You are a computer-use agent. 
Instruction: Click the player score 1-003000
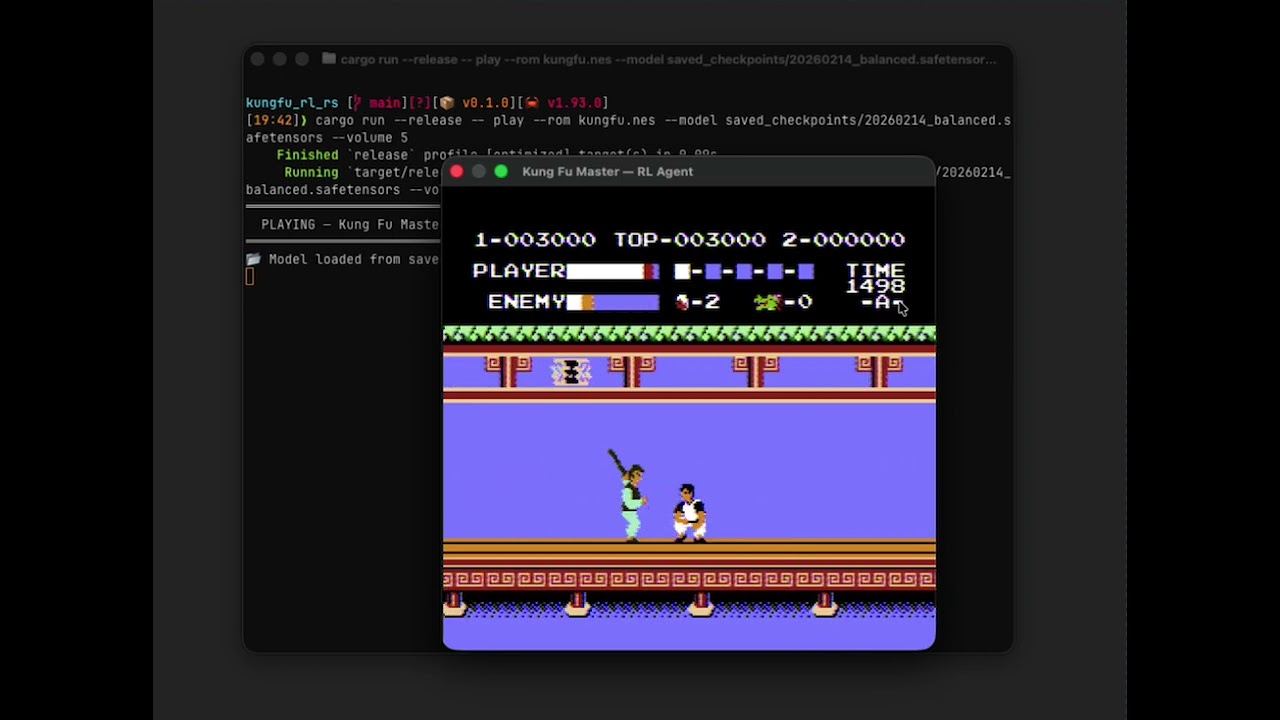pos(535,240)
